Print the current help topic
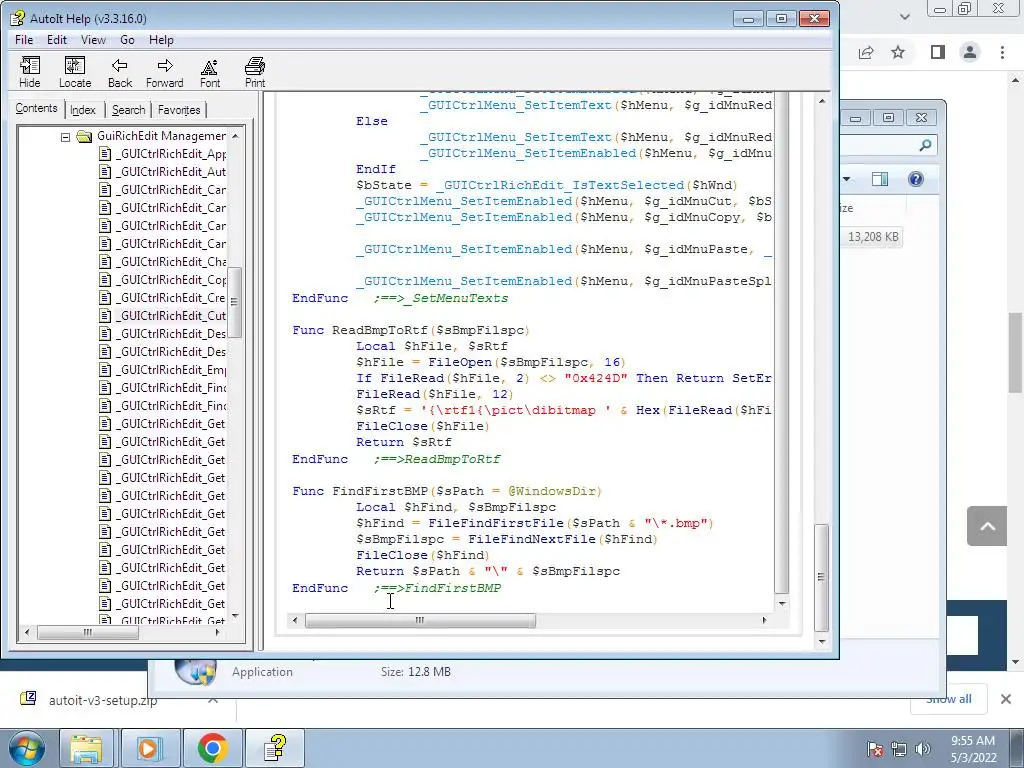Screen dimensions: 1024x768 click(x=255, y=72)
